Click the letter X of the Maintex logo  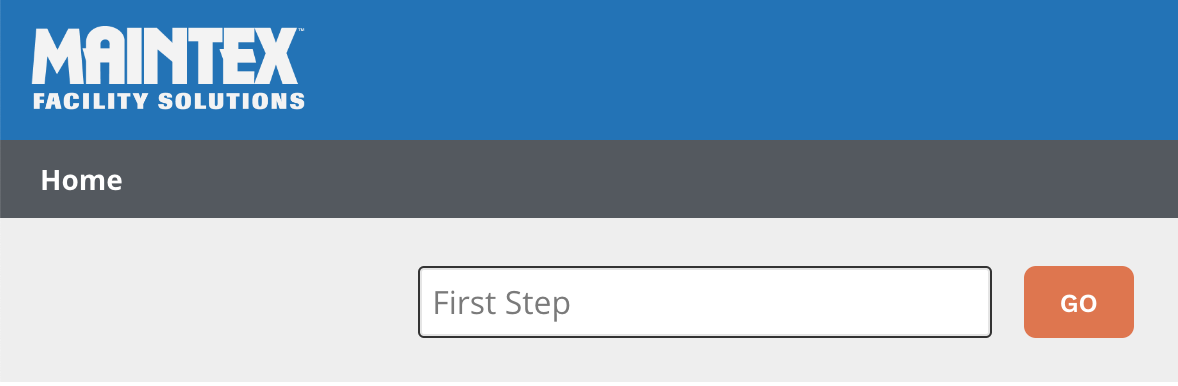pyautogui.click(x=276, y=56)
